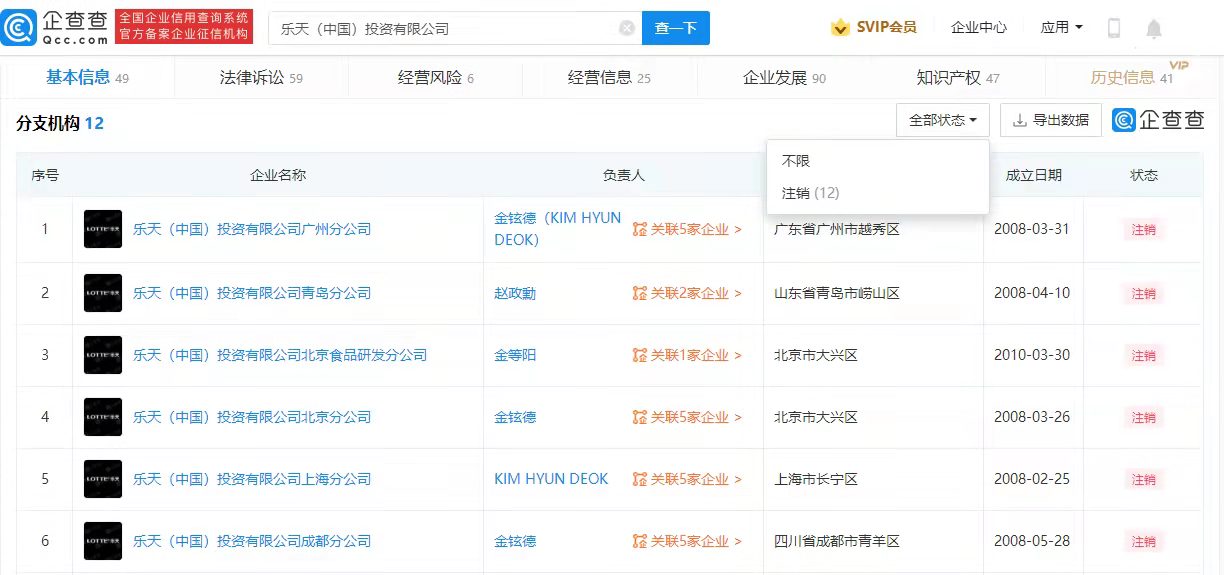Click the SVIP crown member icon
This screenshot has height=575, width=1224.
[x=840, y=27]
